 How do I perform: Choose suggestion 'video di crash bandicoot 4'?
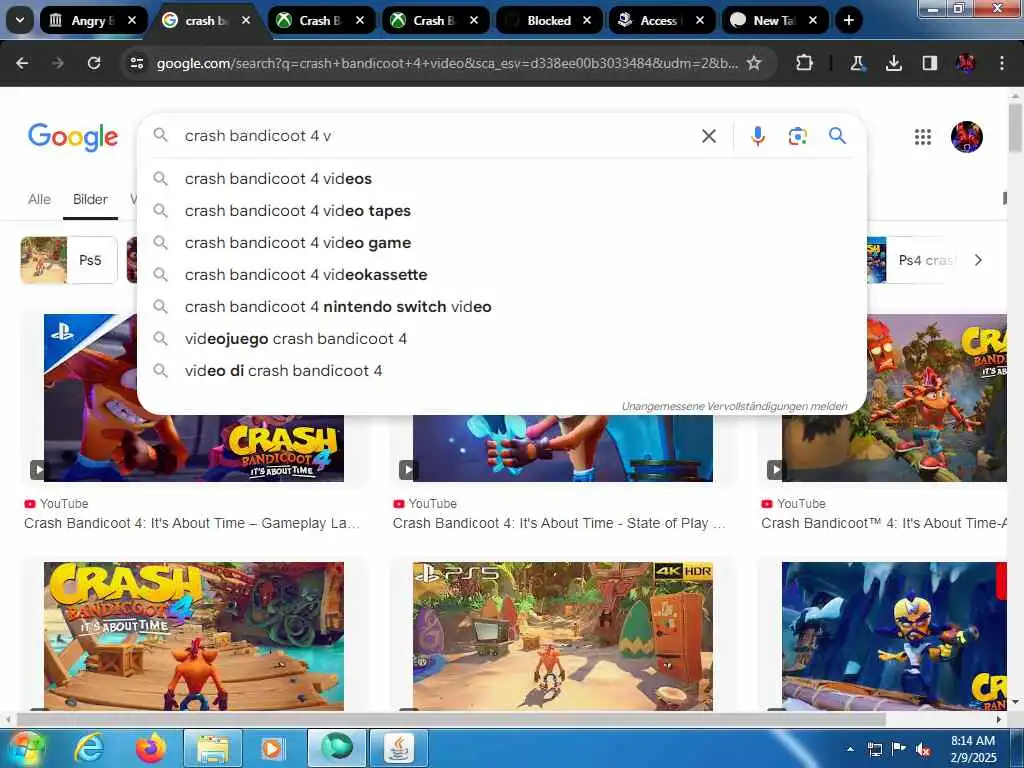(x=502, y=370)
